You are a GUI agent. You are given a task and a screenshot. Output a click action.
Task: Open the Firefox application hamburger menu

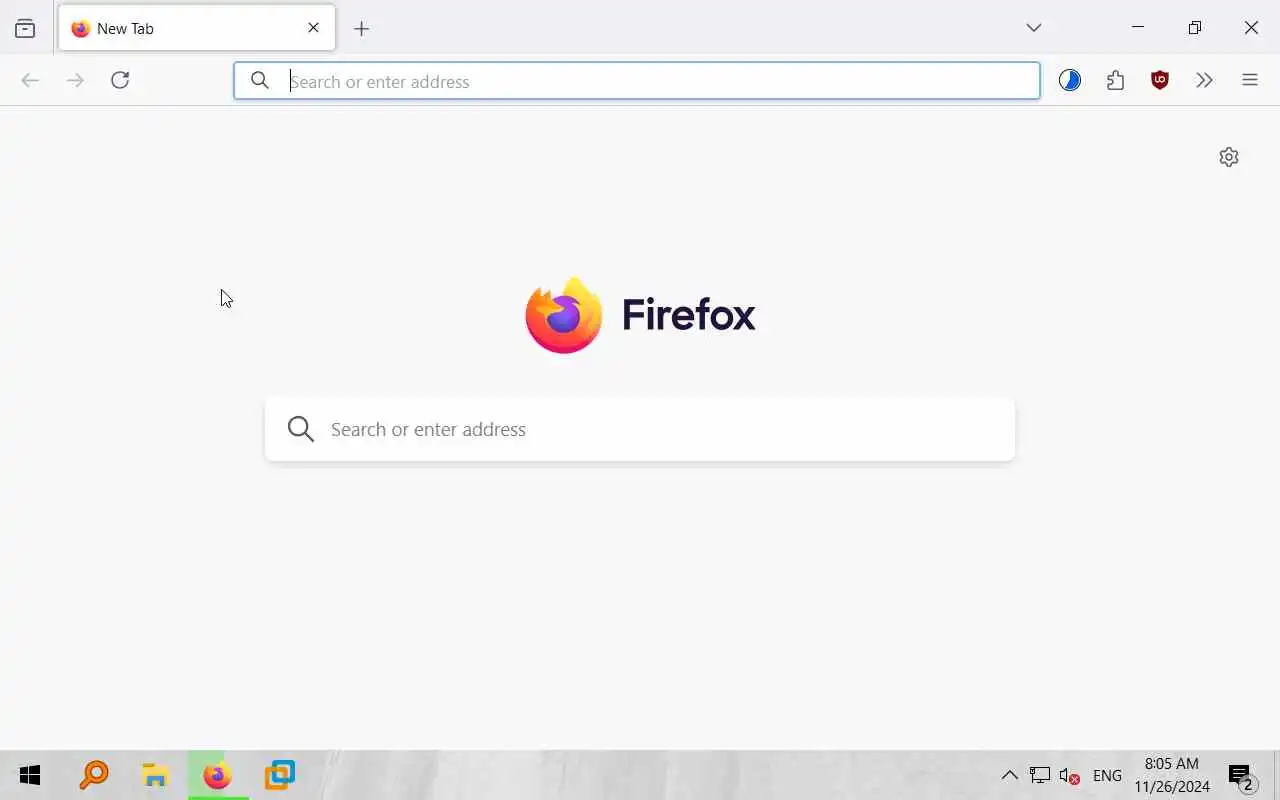pyautogui.click(x=1250, y=80)
